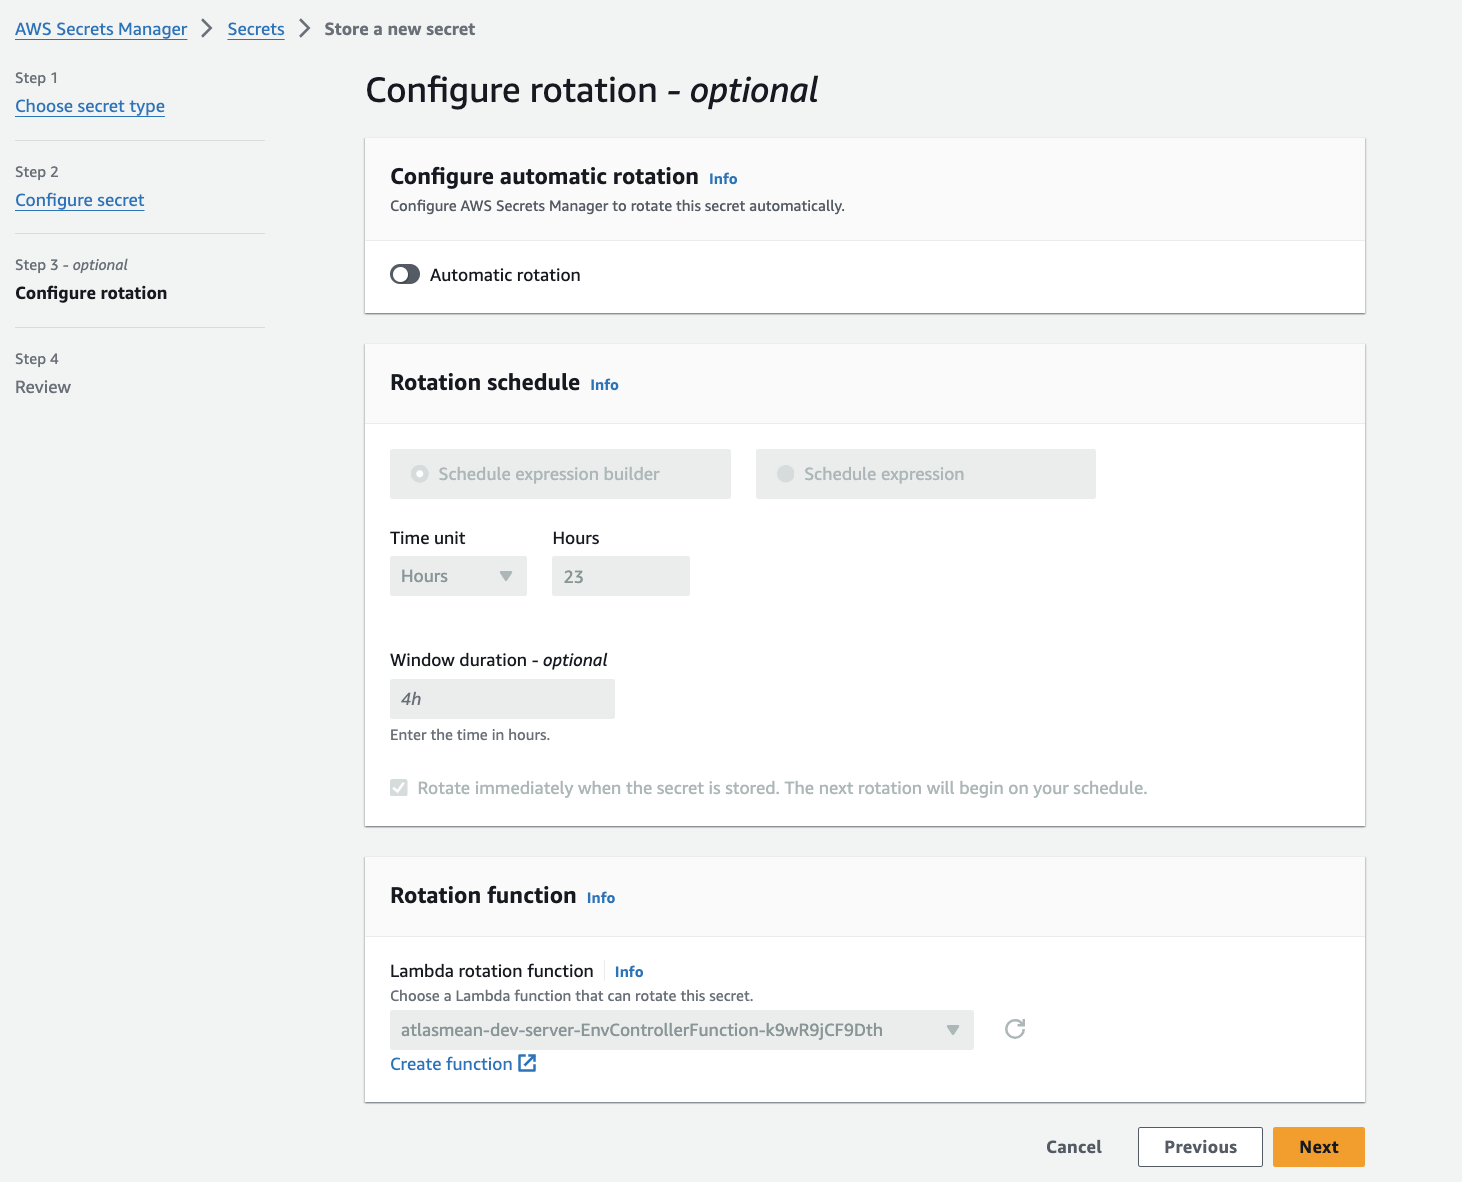Screen dimensions: 1462x1182
Task: Click Info next to Lambda rotation function
Action: [x=628, y=972]
